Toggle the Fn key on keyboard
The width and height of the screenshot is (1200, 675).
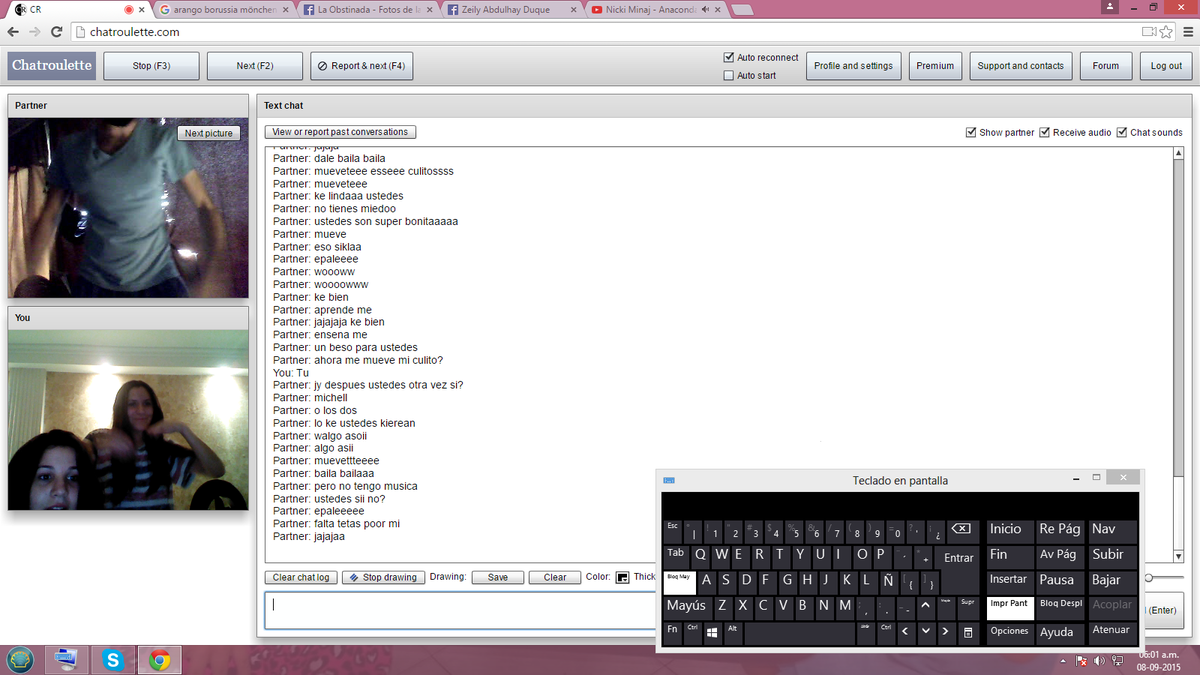click(x=672, y=632)
